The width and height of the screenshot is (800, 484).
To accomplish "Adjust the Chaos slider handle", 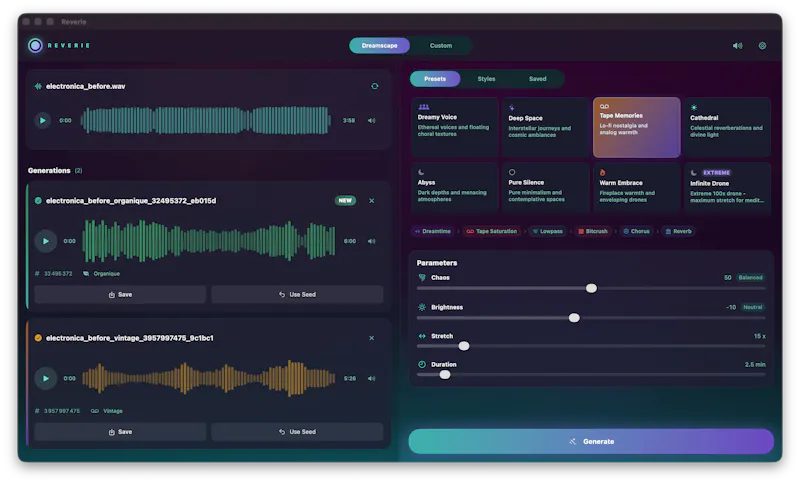I will 591,288.
